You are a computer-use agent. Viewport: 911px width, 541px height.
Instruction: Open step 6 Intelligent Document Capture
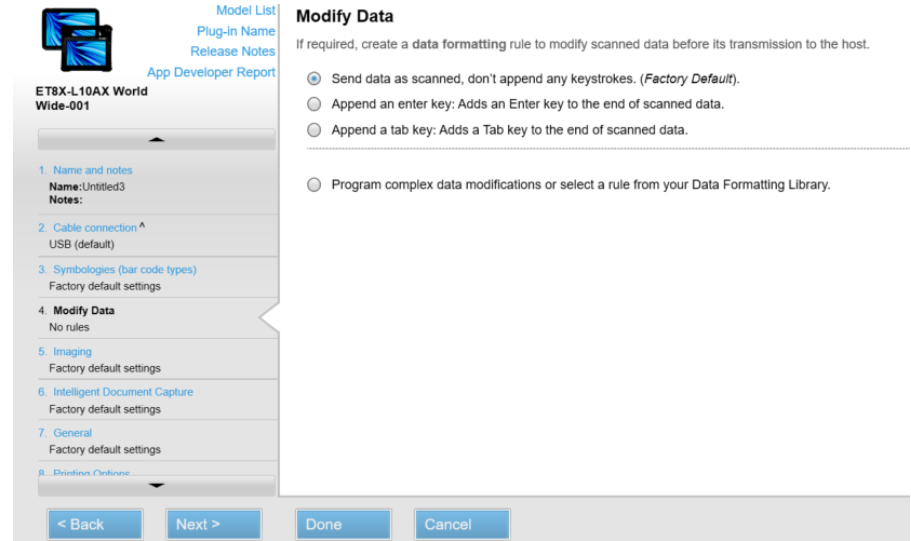click(121, 392)
